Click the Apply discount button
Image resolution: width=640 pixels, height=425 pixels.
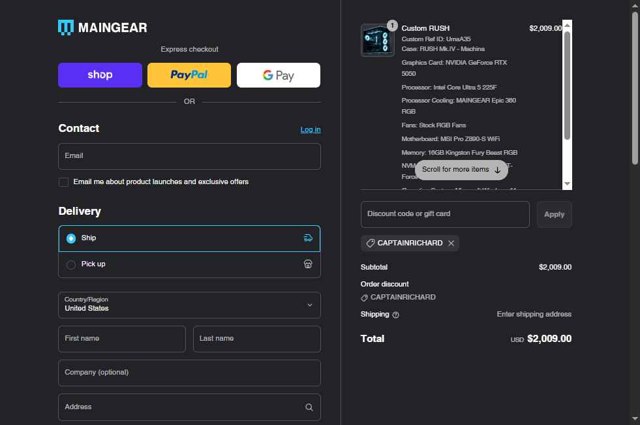(554, 214)
